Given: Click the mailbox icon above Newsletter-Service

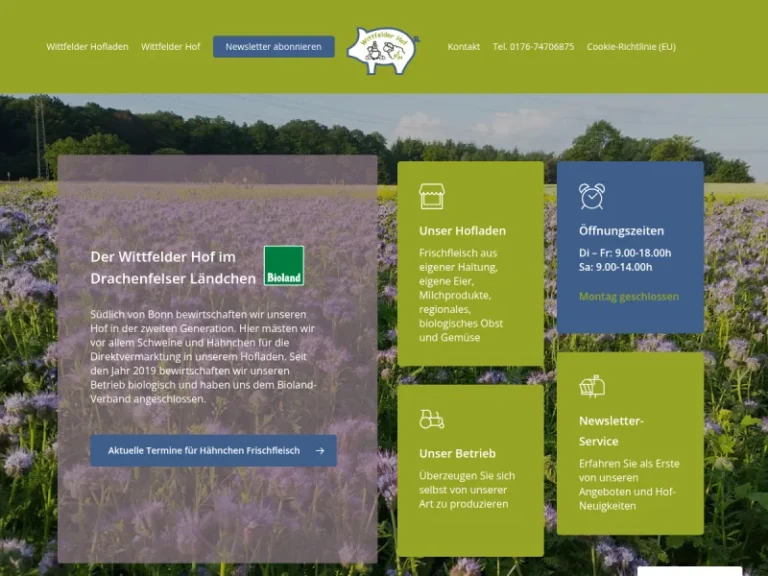Looking at the screenshot, I should [592, 386].
